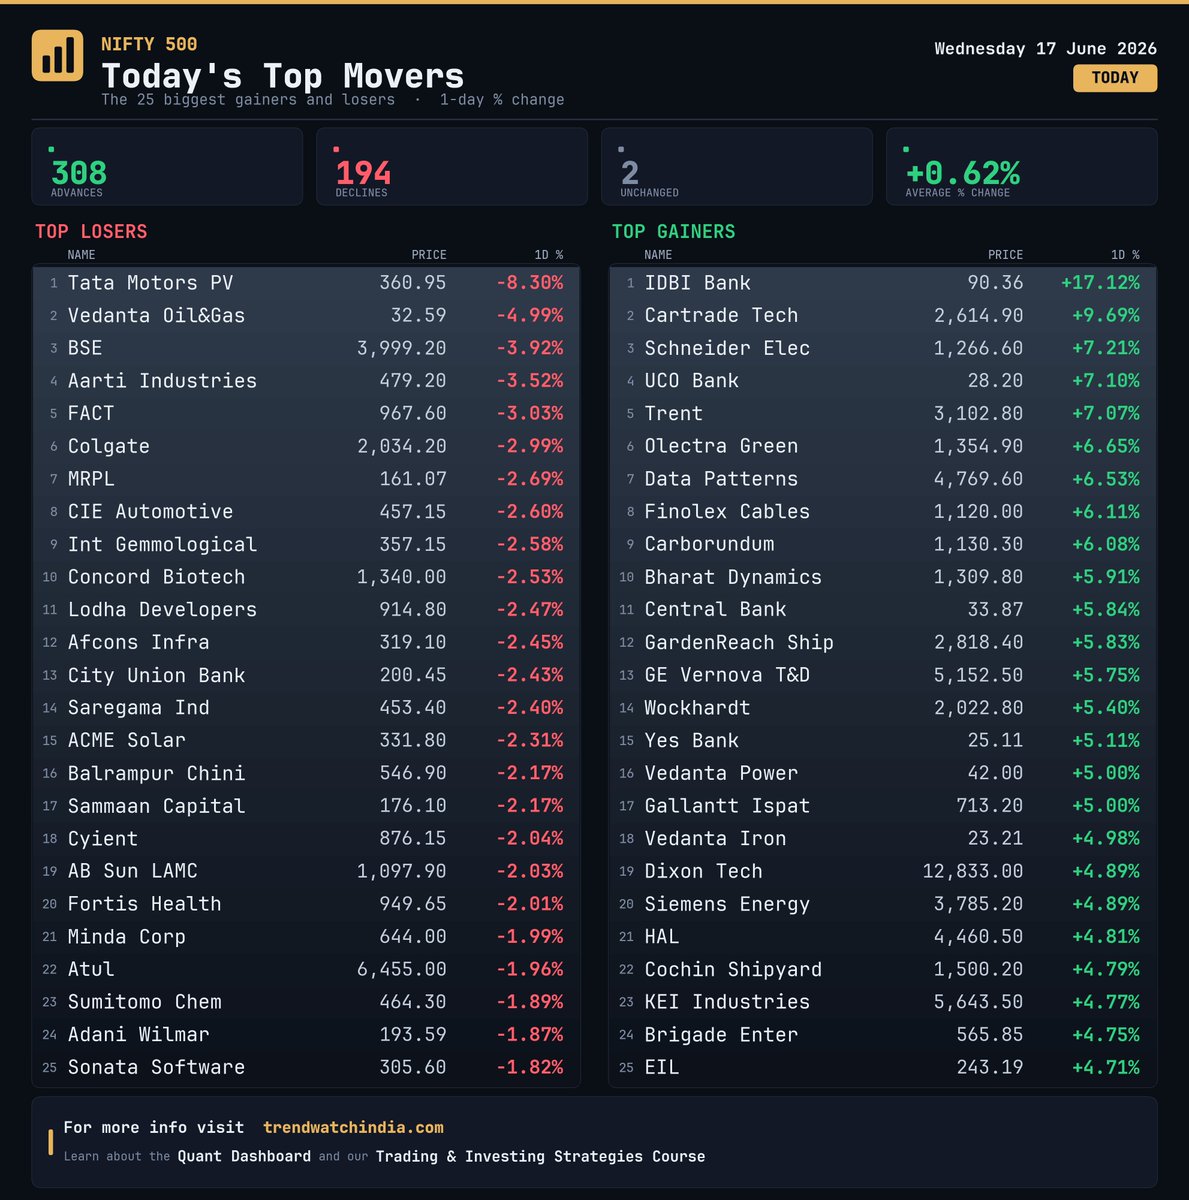Open the Quant Dashboard link

pyautogui.click(x=244, y=1156)
